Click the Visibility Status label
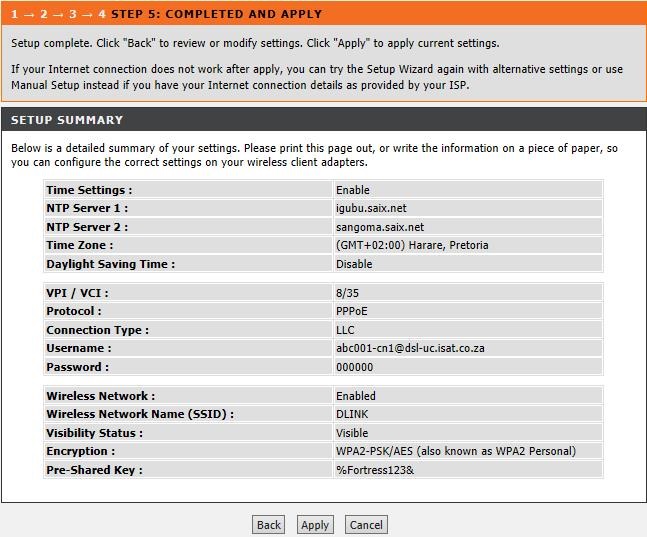 click(x=94, y=433)
